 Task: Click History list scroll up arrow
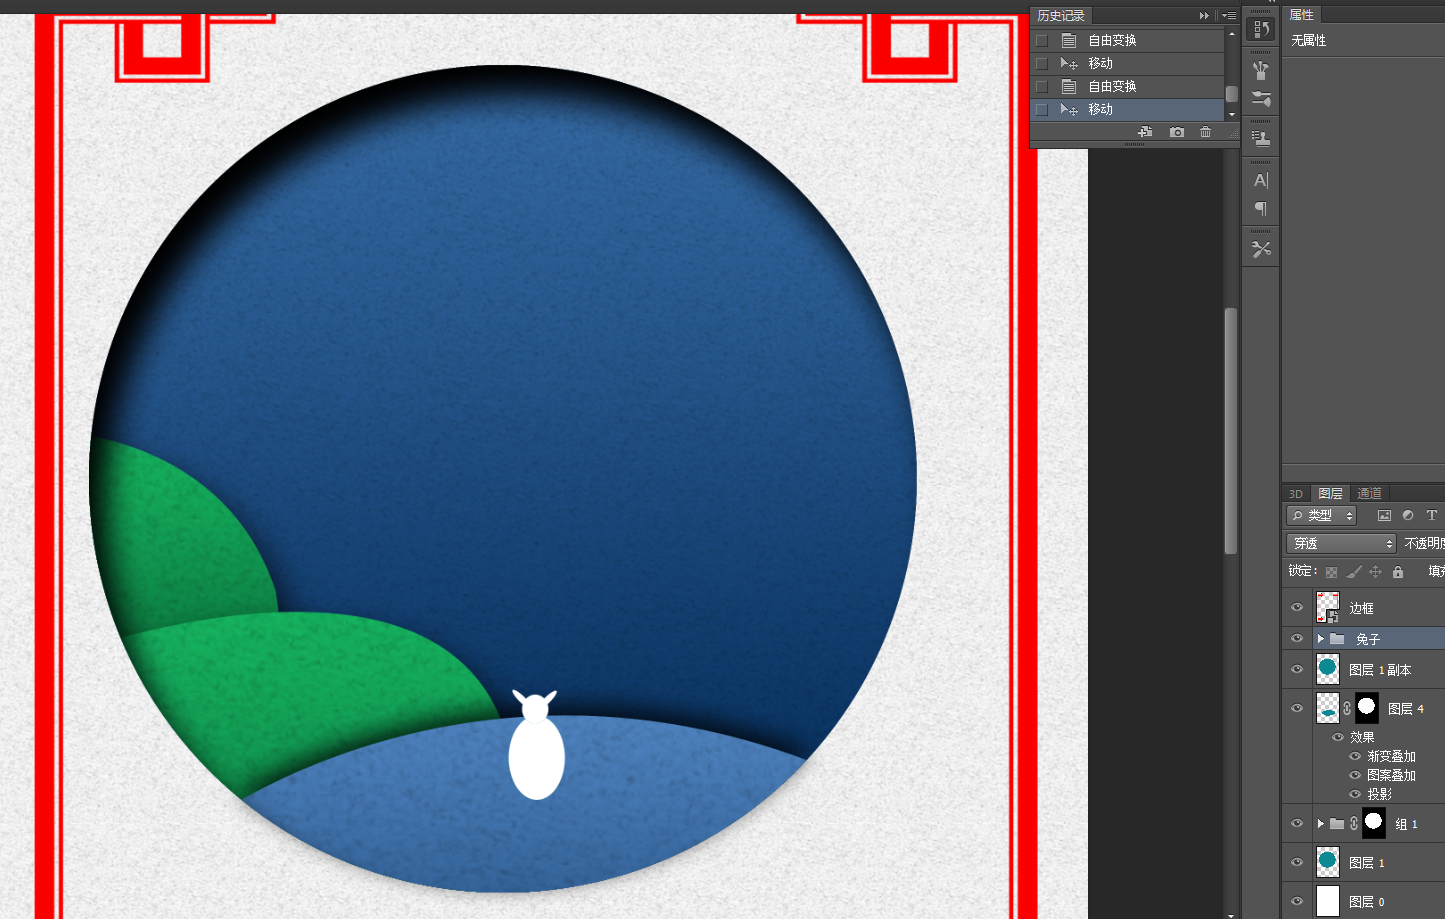pos(1232,34)
